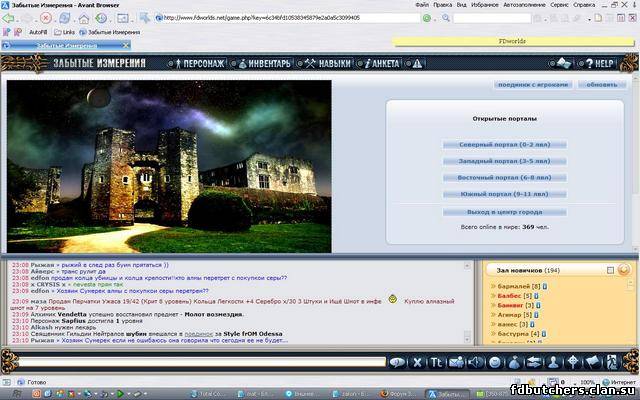Click player Балбес [5] in list
The image size is (640, 400).
514,296
